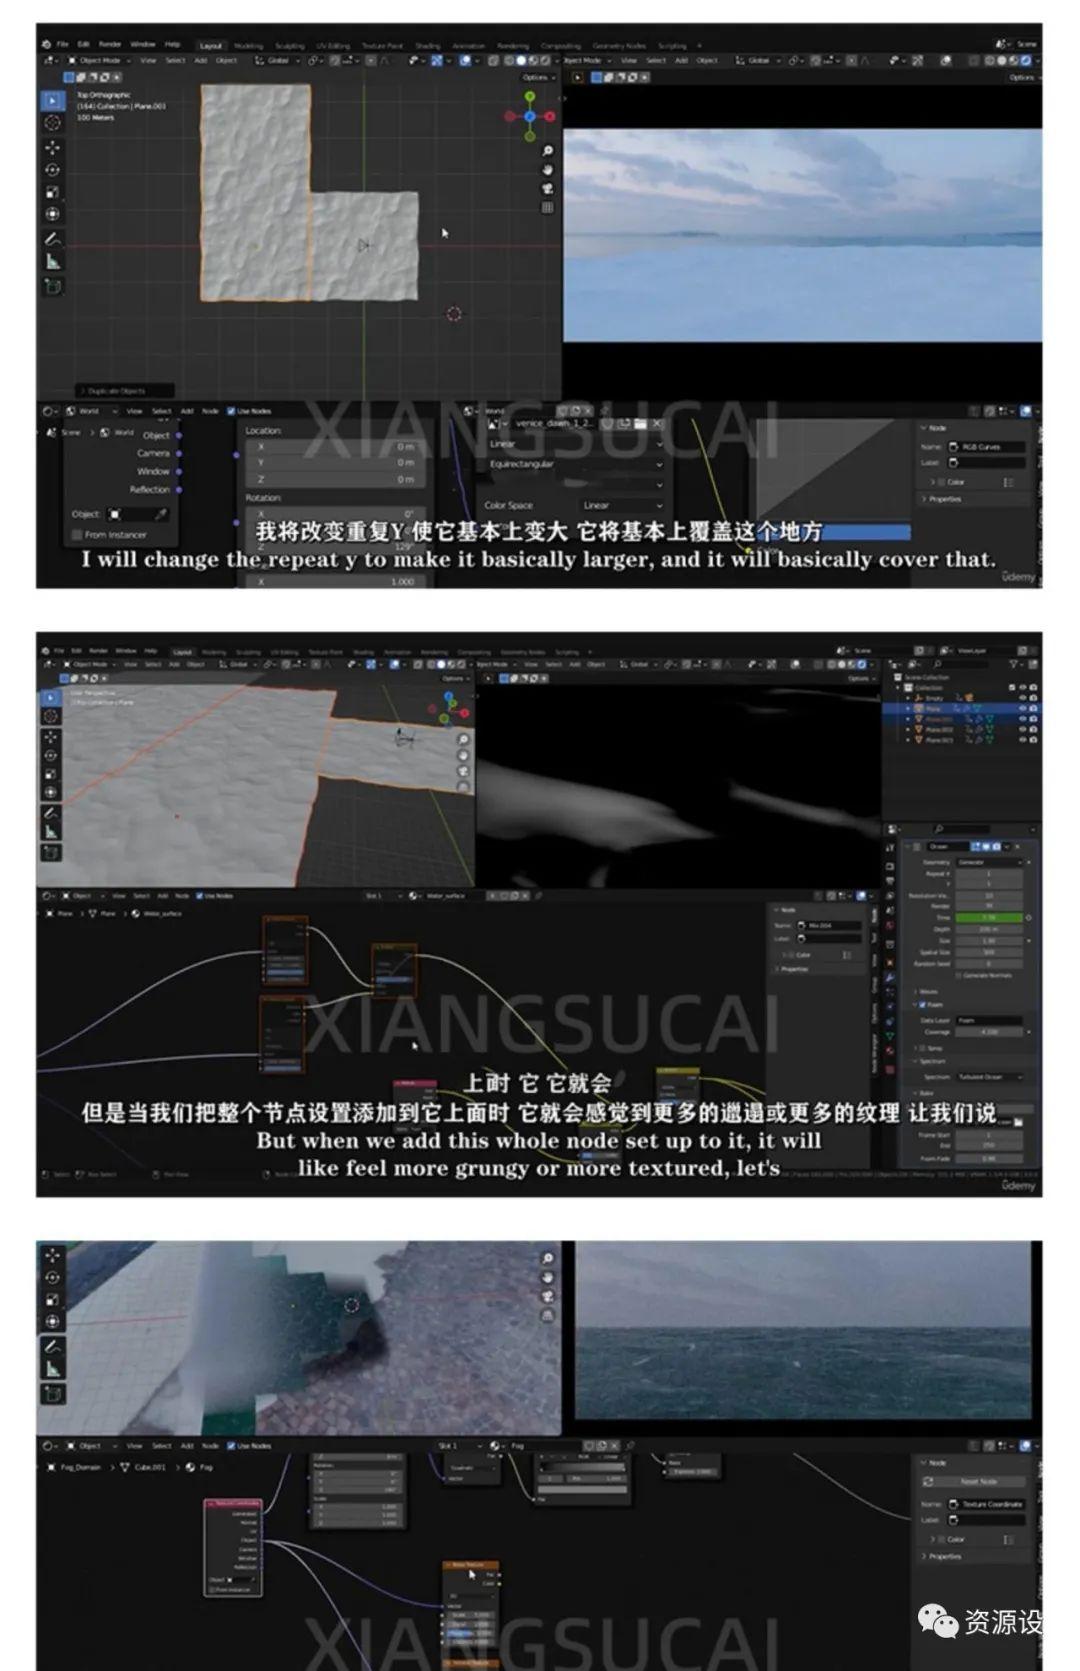Open the Color Space Linear dropdown

(622, 506)
